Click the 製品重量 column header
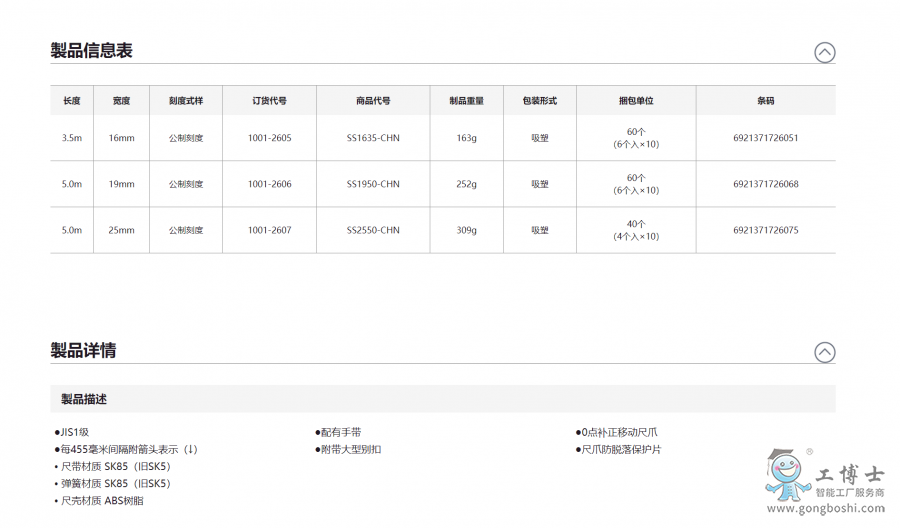900x528 pixels. pos(466,101)
